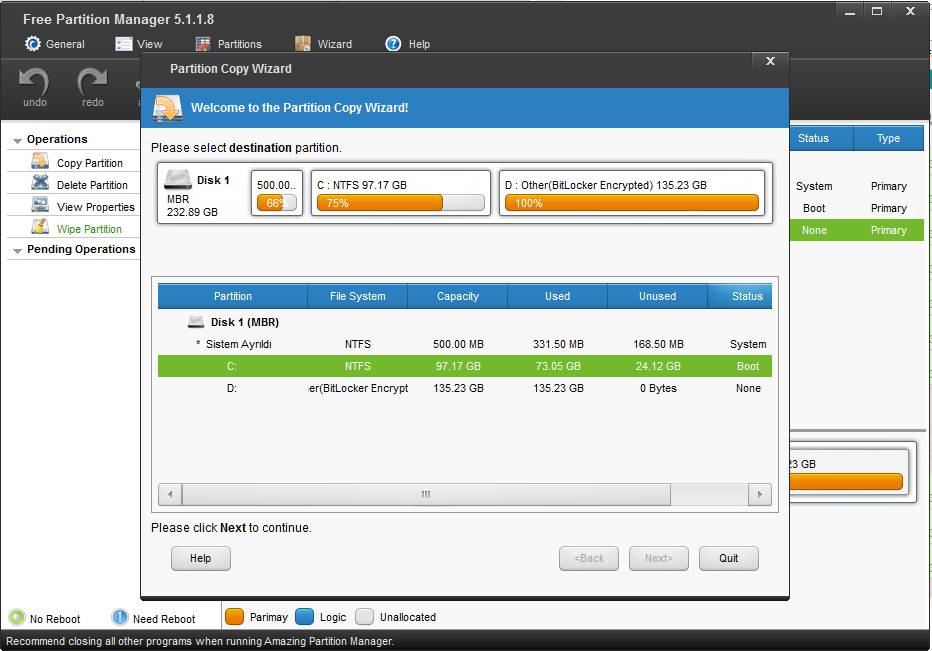This screenshot has height=651, width=932.
Task: Click the View Properties icon
Action: 40,206
